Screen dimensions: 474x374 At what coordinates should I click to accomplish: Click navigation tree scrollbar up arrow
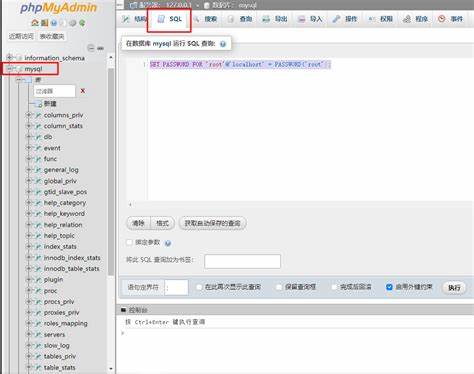tap(111, 57)
